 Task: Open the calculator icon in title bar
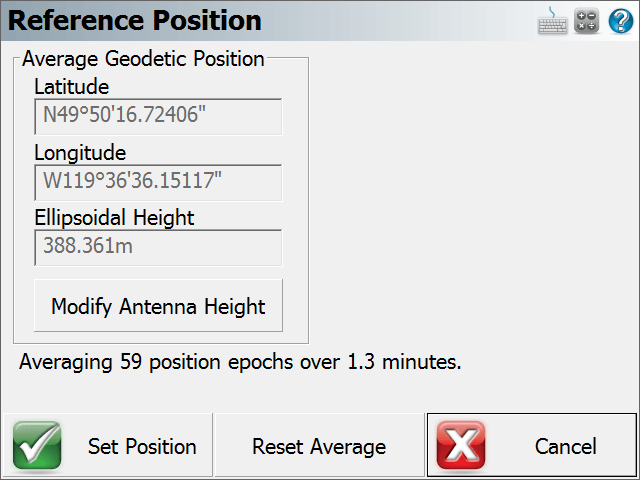tap(587, 21)
